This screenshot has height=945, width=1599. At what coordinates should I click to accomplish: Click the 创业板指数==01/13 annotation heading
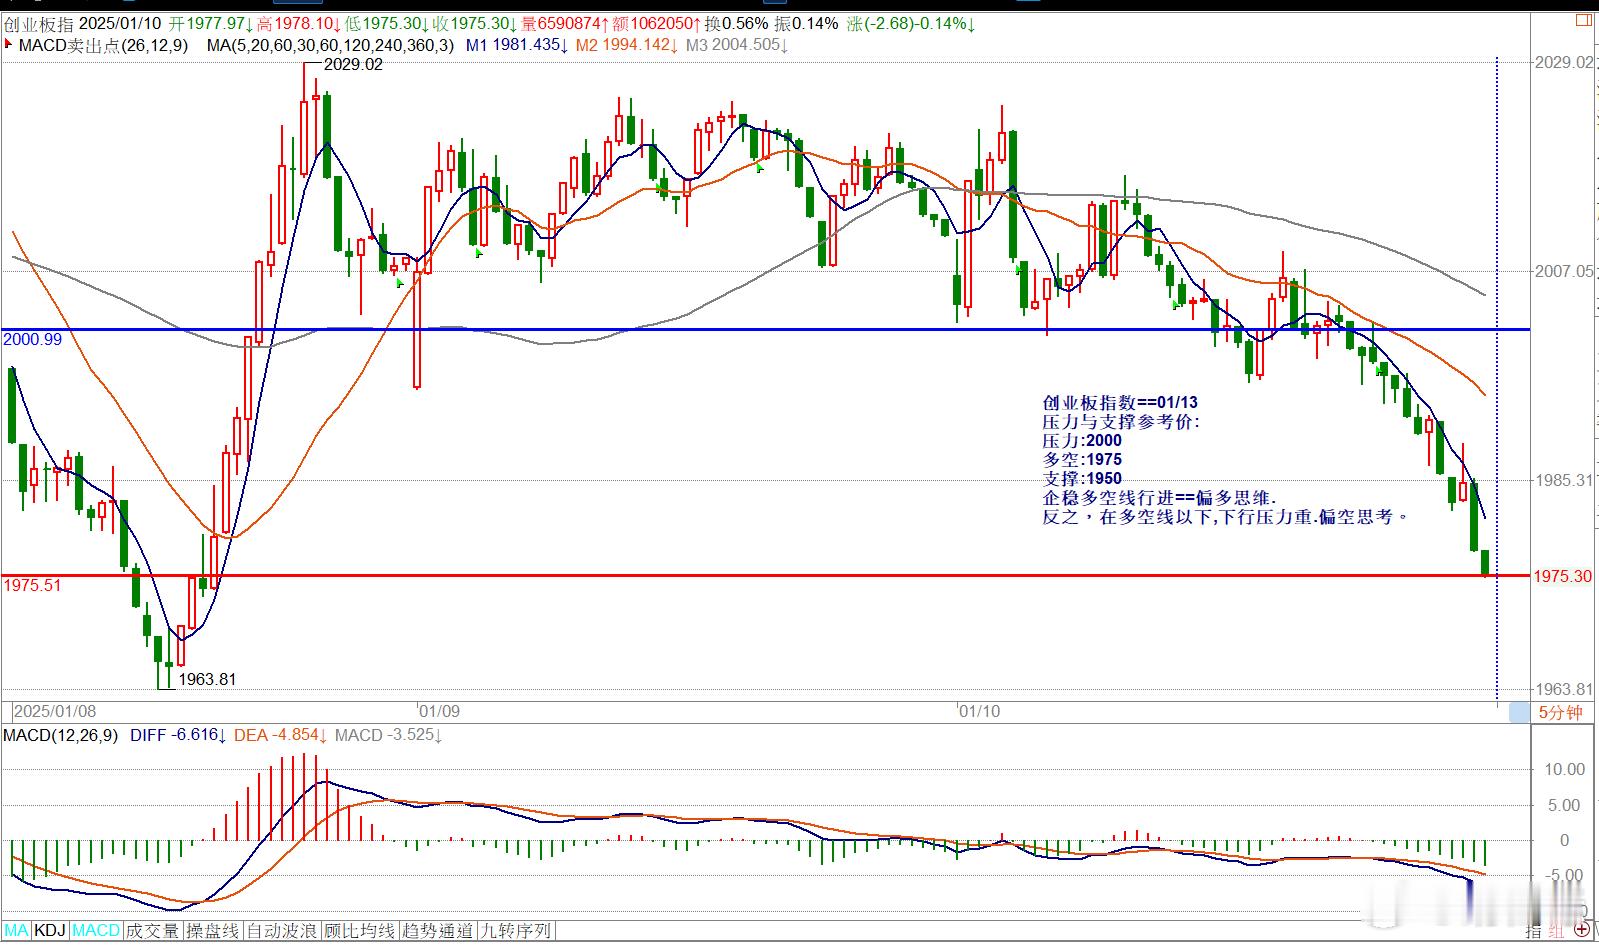point(1120,403)
